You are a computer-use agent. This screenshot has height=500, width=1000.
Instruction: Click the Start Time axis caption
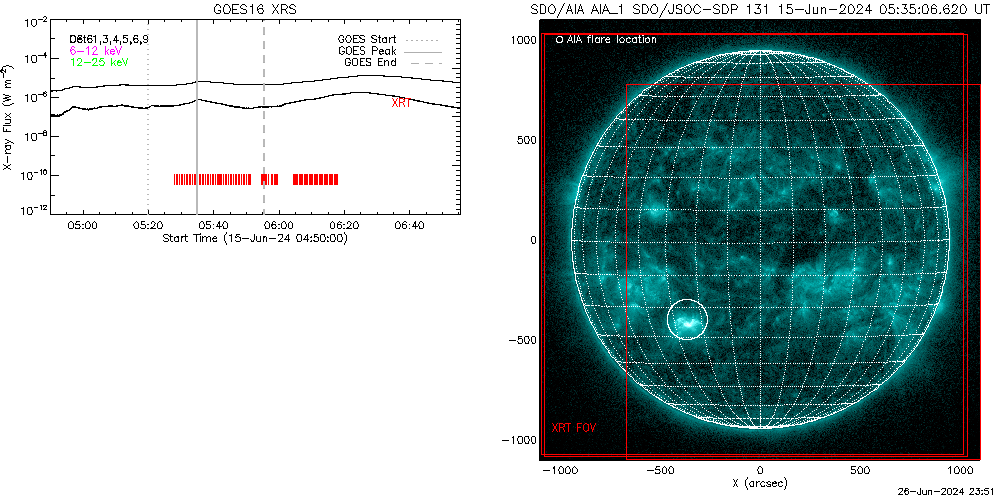point(255,238)
